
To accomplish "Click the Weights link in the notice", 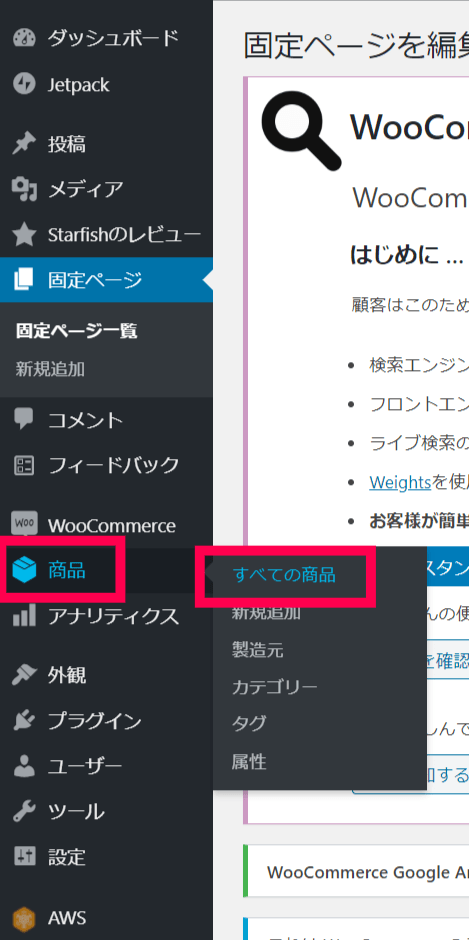I will pyautogui.click(x=400, y=482).
